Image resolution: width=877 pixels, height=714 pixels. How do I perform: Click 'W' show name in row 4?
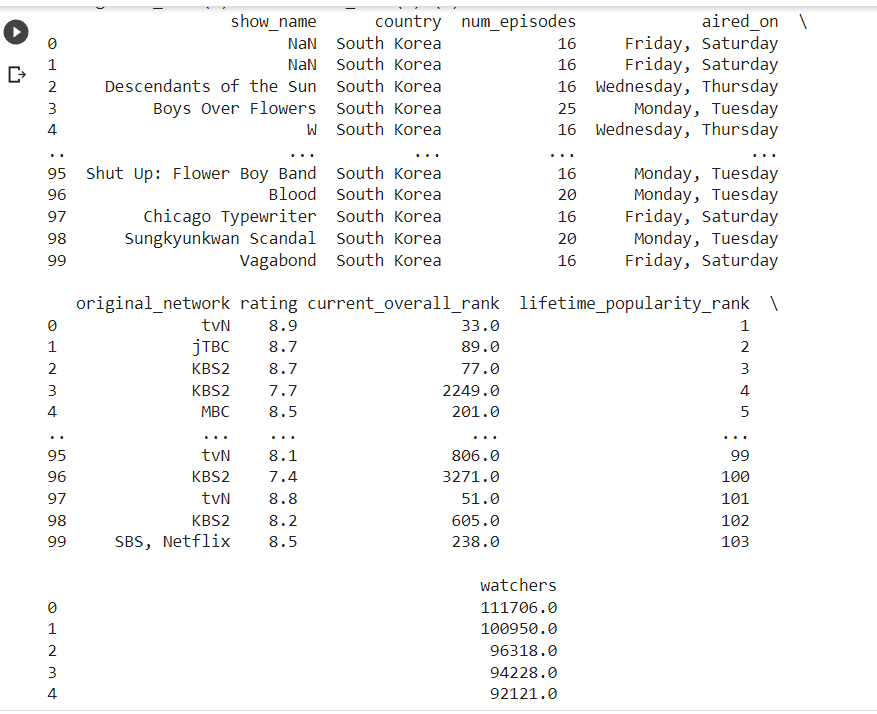tap(312, 130)
